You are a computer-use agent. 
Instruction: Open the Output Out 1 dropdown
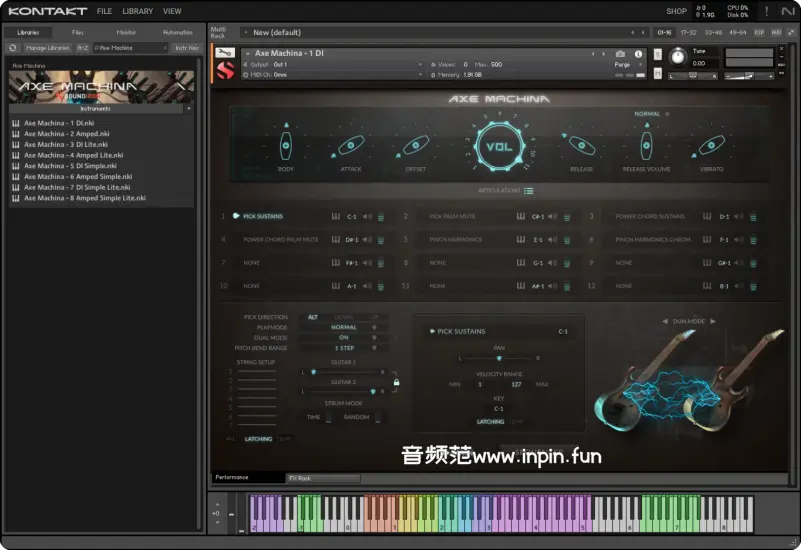click(334, 64)
